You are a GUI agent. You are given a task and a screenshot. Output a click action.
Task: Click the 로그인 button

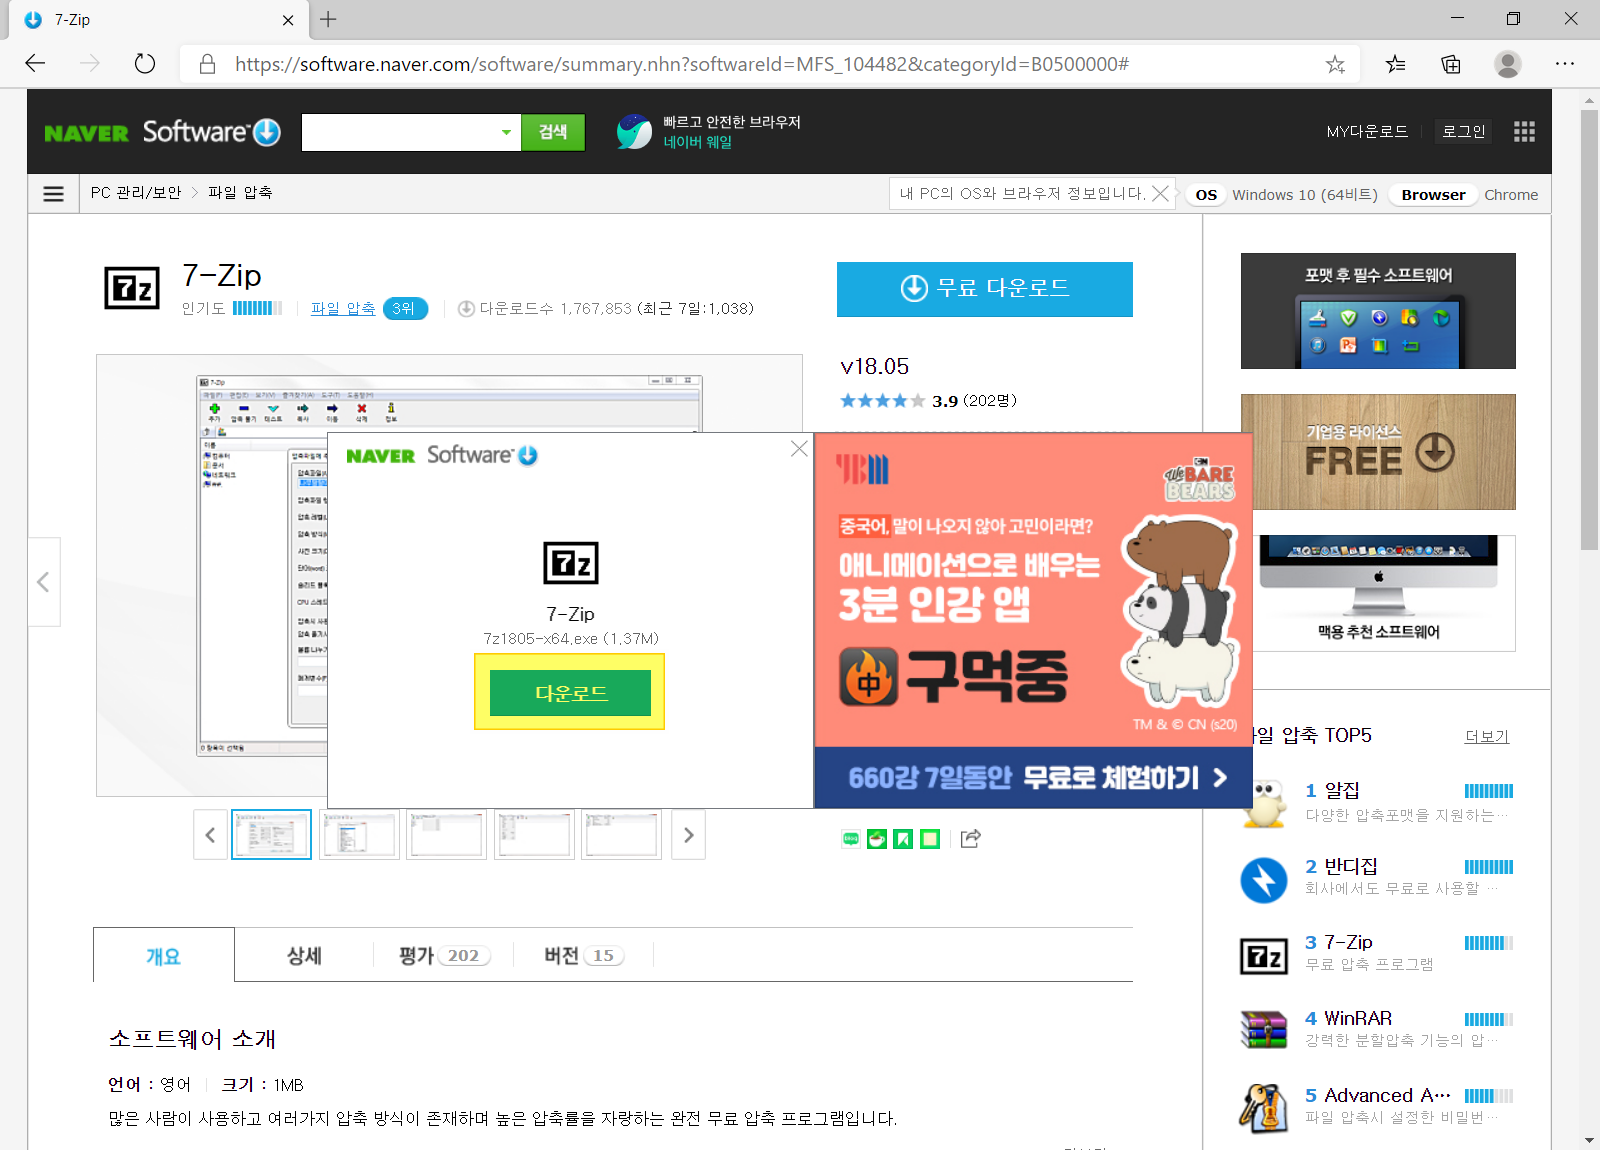pyautogui.click(x=1464, y=131)
